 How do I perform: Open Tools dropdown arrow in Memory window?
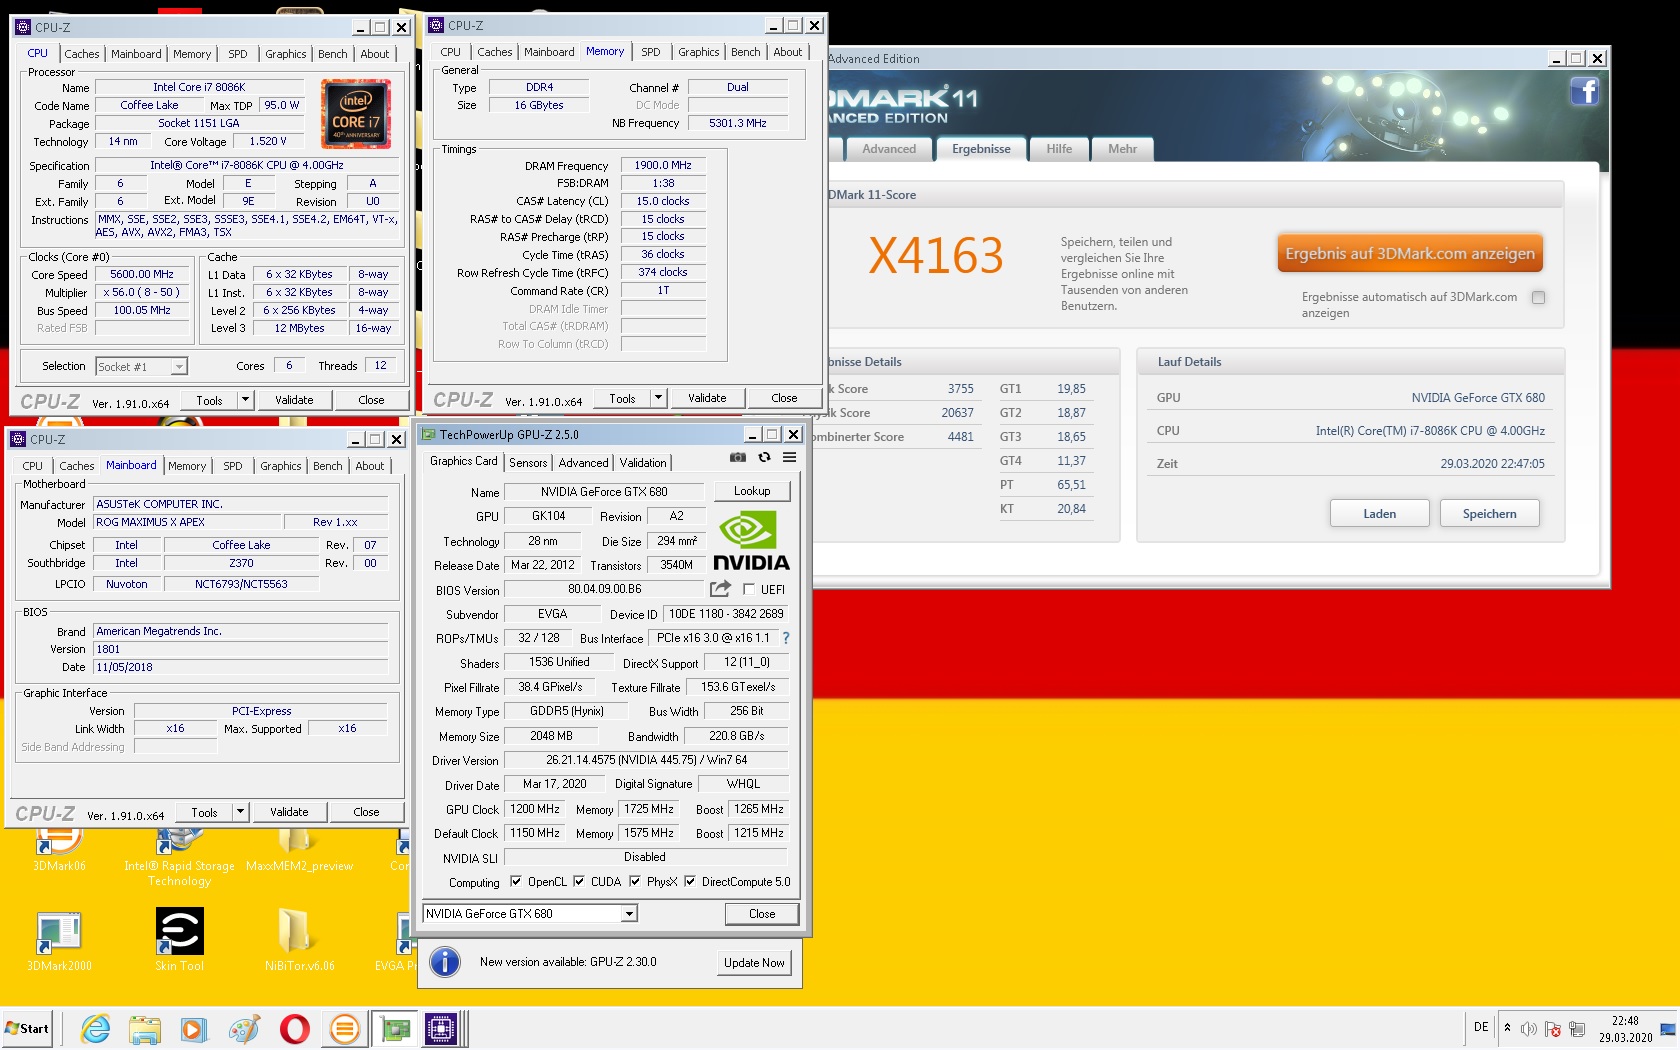658,398
